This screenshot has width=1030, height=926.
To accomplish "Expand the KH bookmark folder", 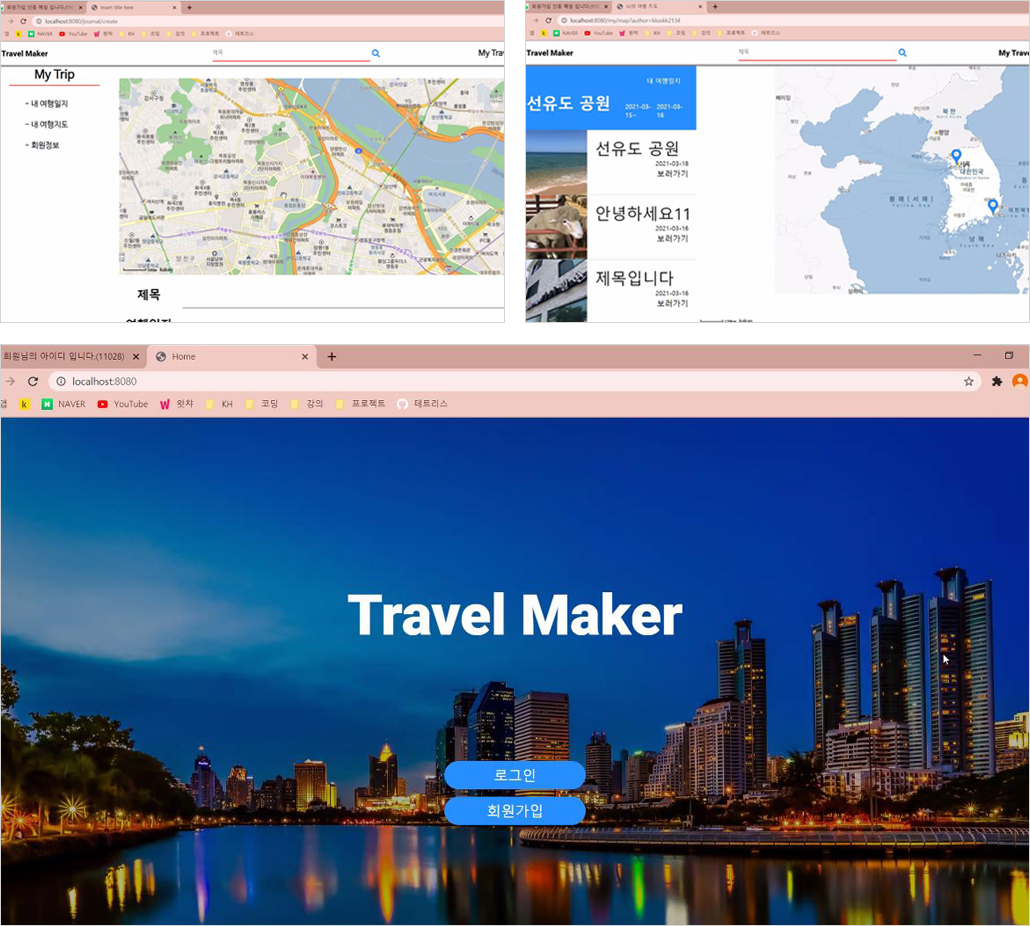I will (219, 404).
